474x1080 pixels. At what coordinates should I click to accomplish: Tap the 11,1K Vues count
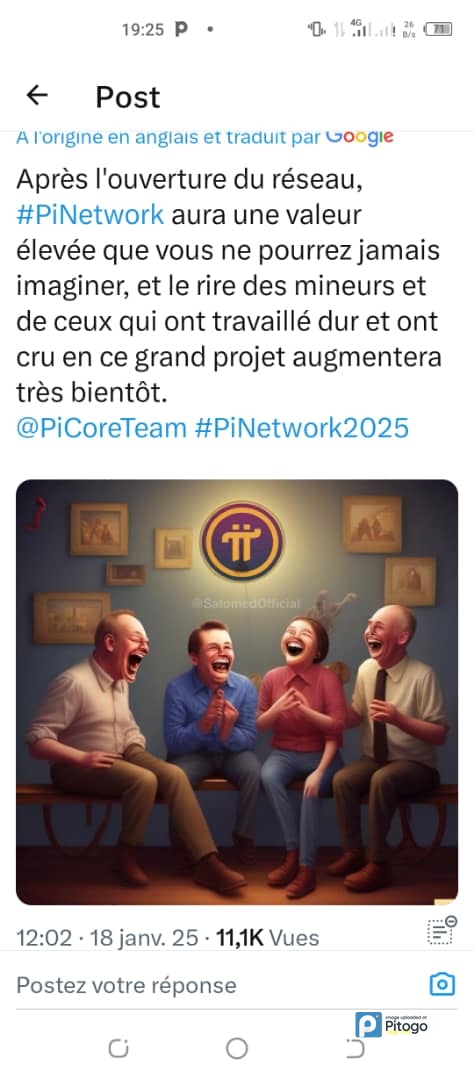point(268,937)
